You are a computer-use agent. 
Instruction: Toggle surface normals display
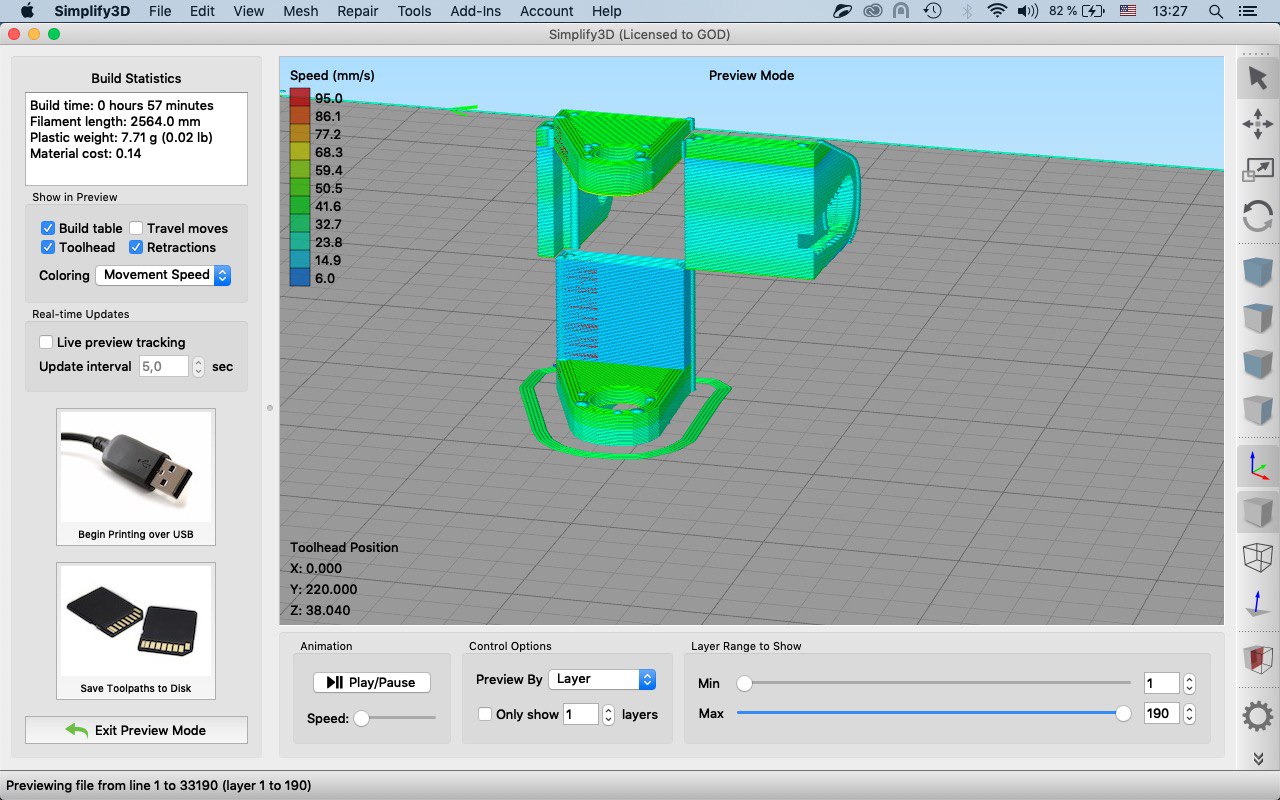point(1257,603)
